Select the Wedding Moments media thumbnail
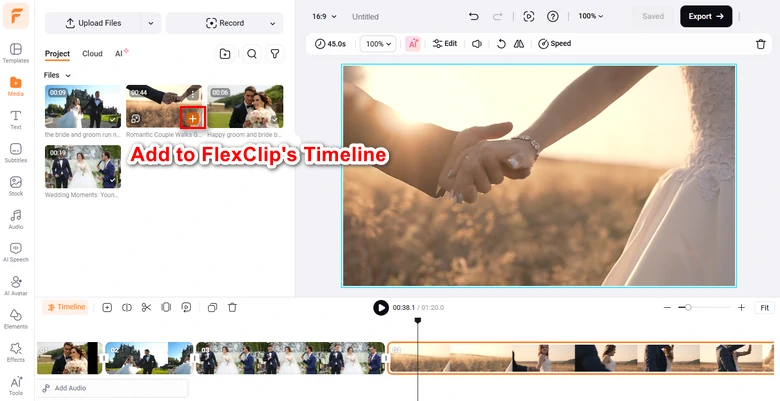This screenshot has height=401, width=780. [83, 167]
